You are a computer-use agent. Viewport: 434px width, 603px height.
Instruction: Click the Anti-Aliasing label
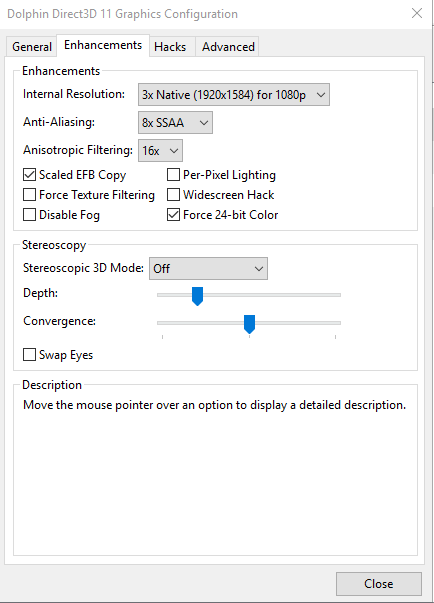tap(59, 122)
